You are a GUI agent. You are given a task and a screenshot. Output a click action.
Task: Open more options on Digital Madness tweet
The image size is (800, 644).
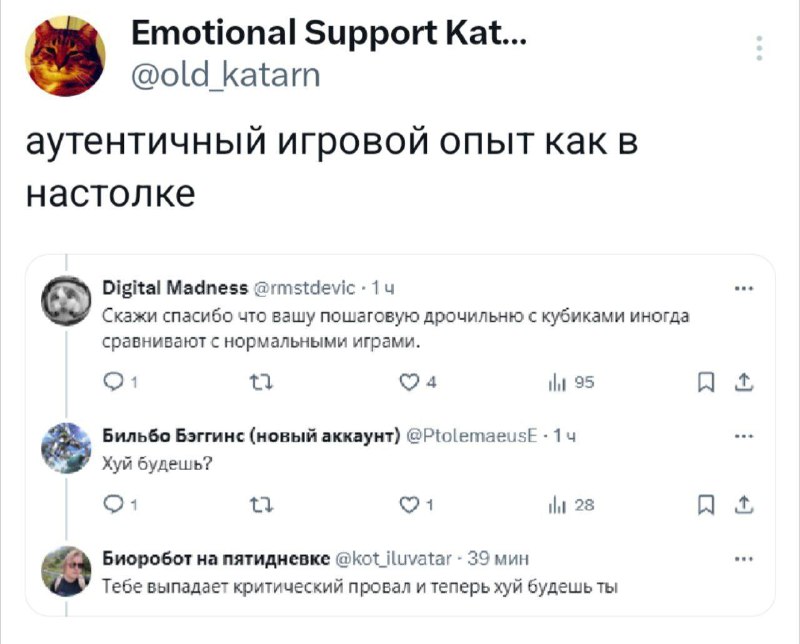[744, 289]
